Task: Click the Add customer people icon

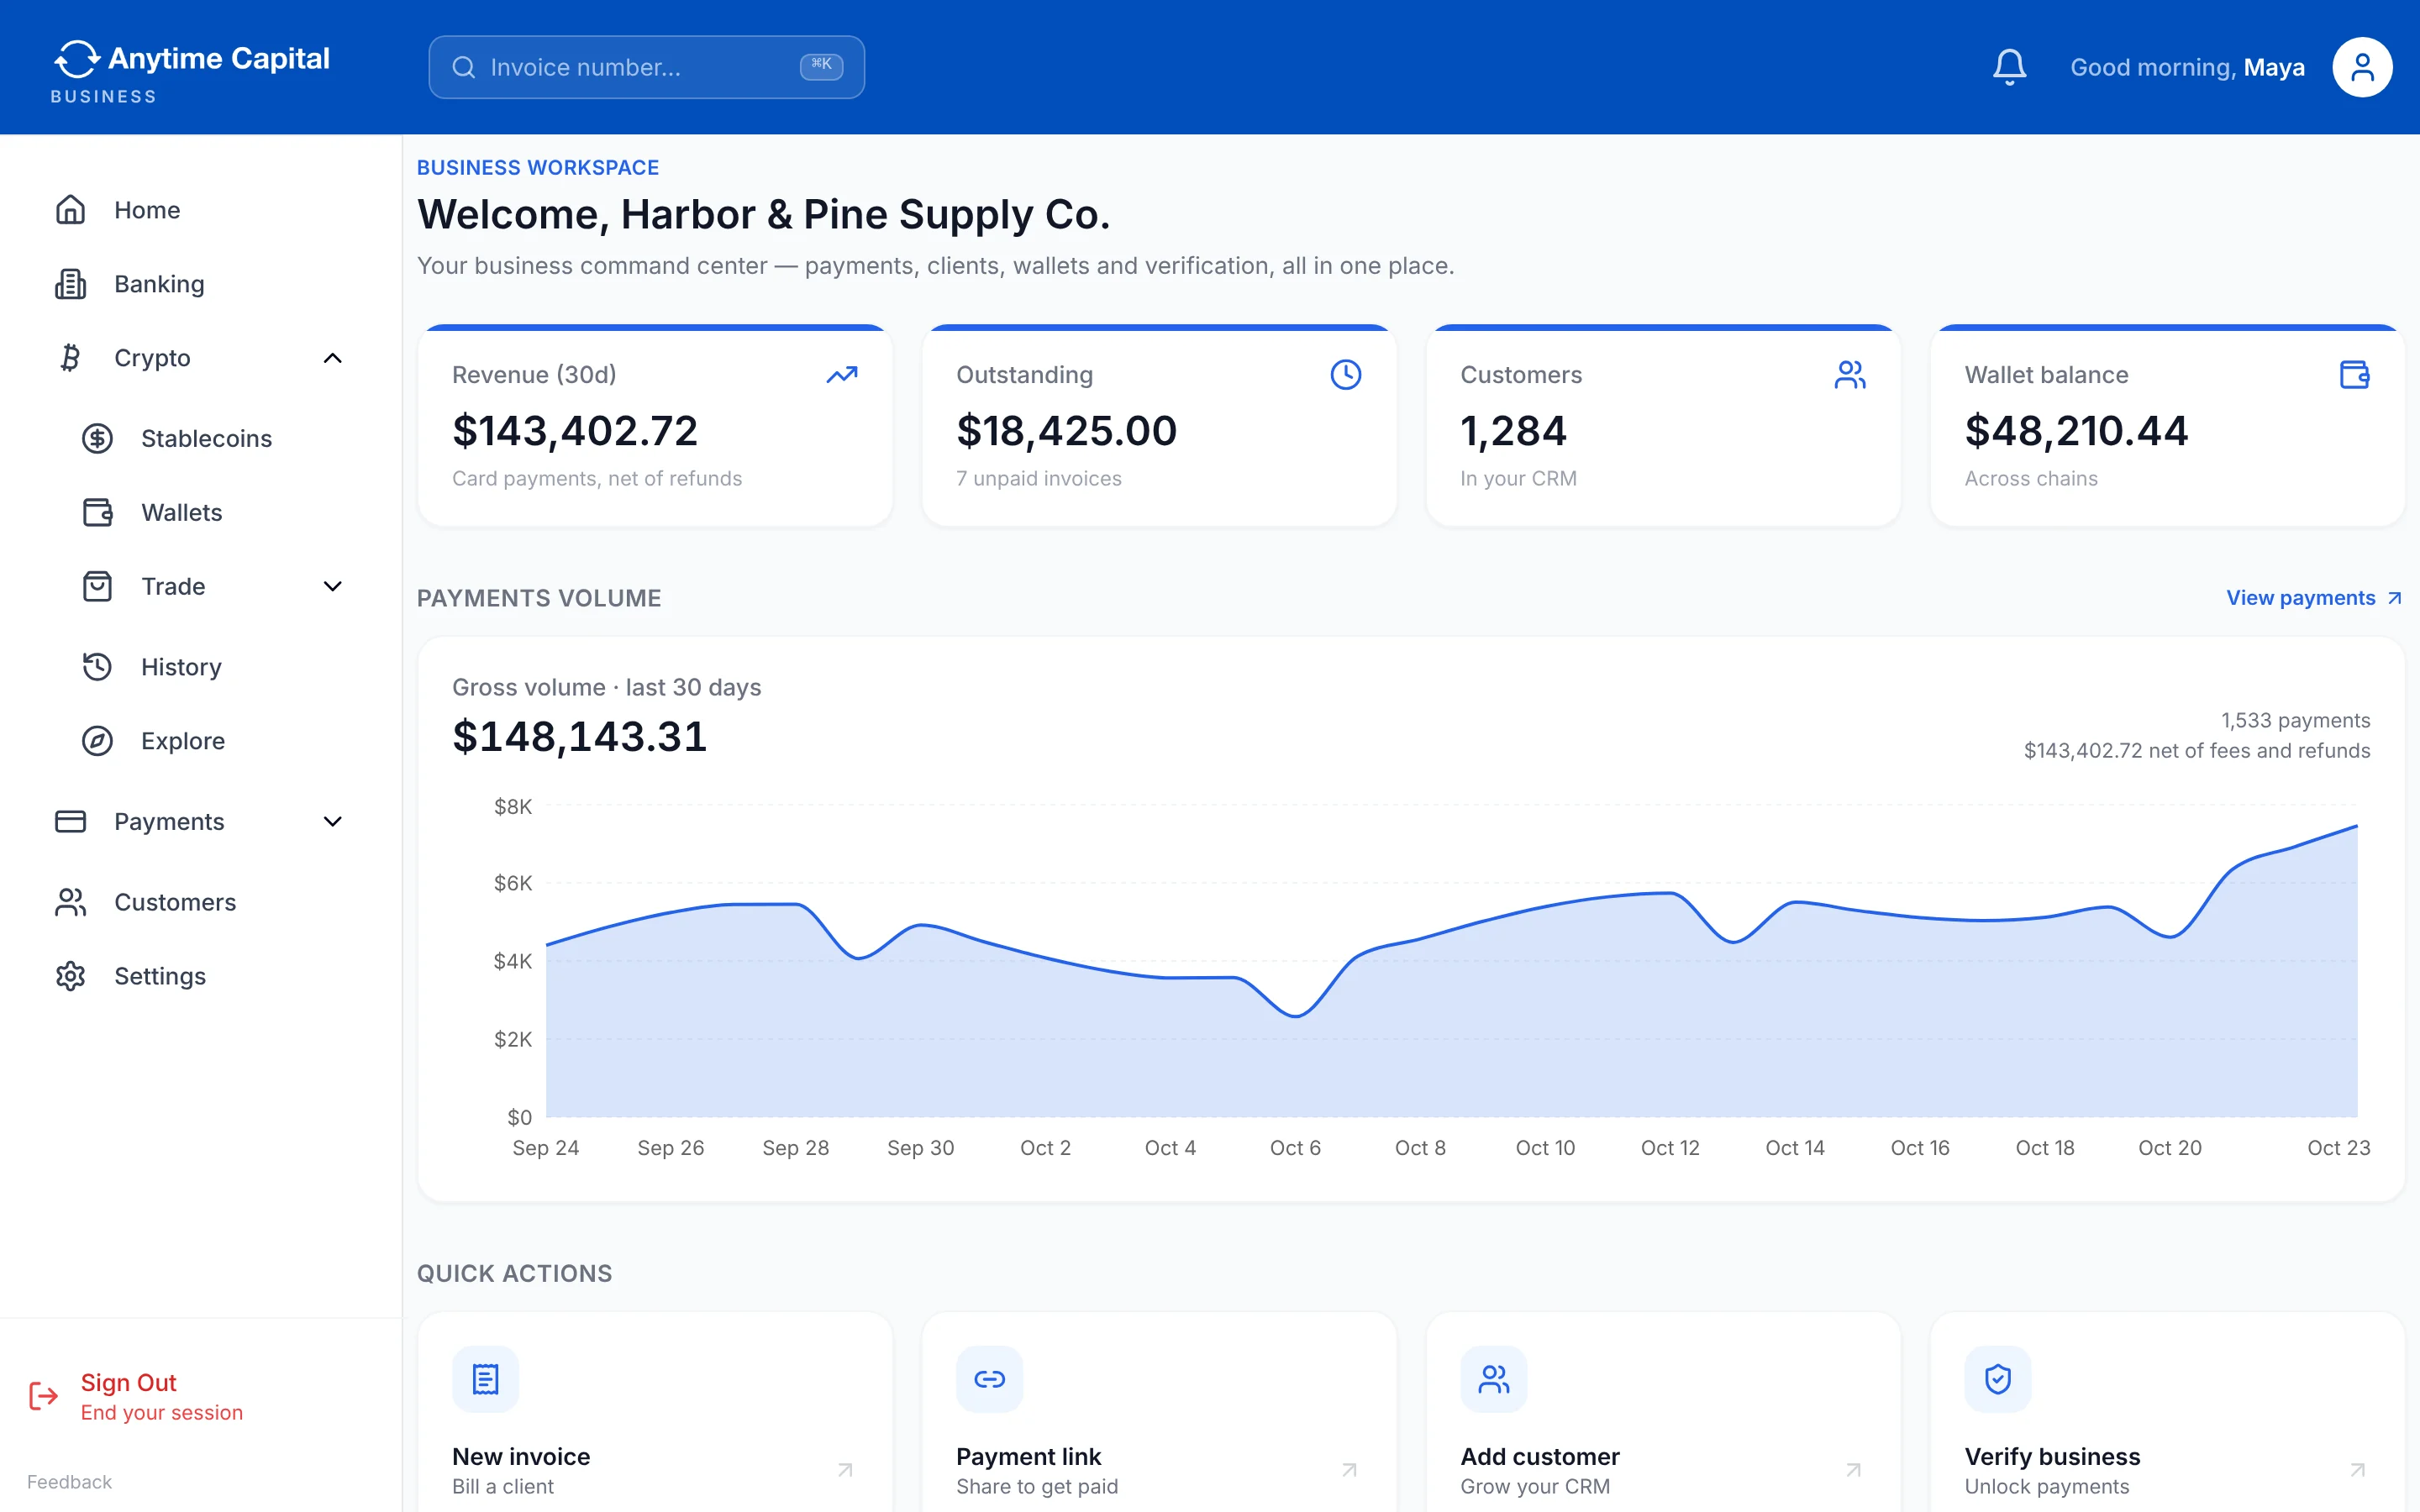Action: [1493, 1379]
